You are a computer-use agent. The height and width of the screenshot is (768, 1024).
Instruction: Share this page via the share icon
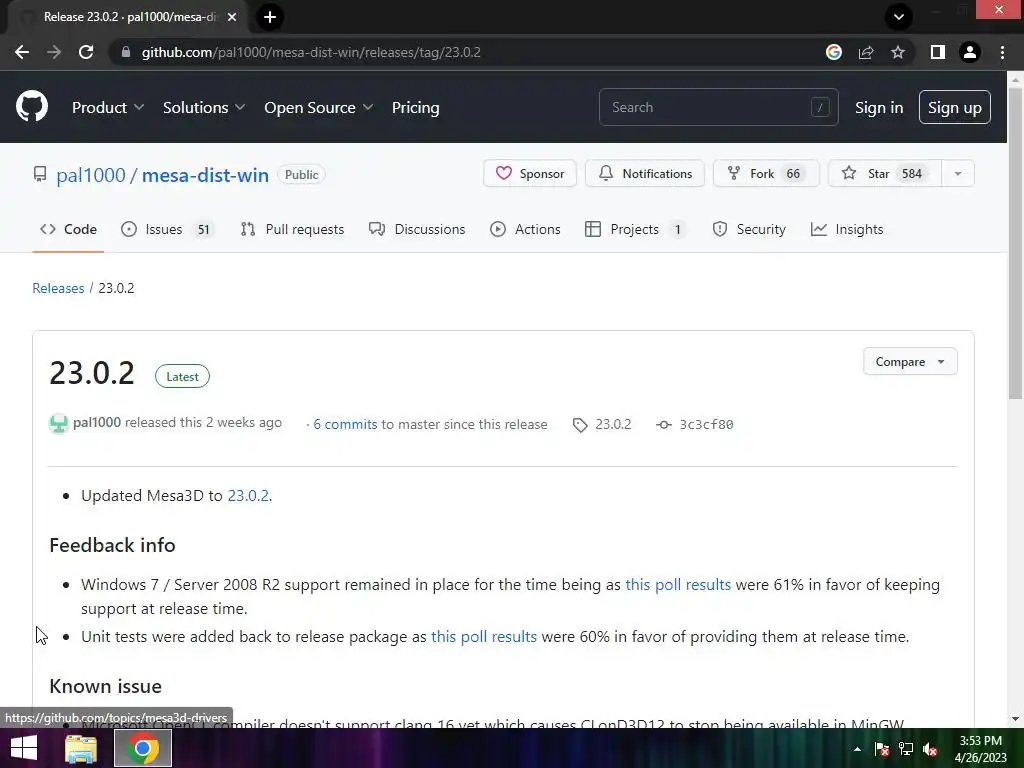coord(866,52)
